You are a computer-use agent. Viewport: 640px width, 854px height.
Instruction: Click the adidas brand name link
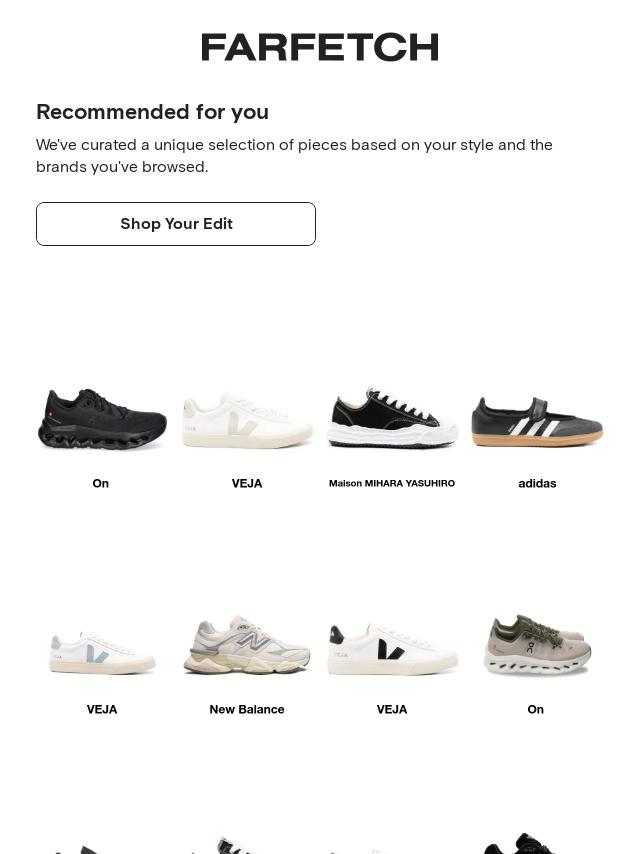(x=537, y=483)
